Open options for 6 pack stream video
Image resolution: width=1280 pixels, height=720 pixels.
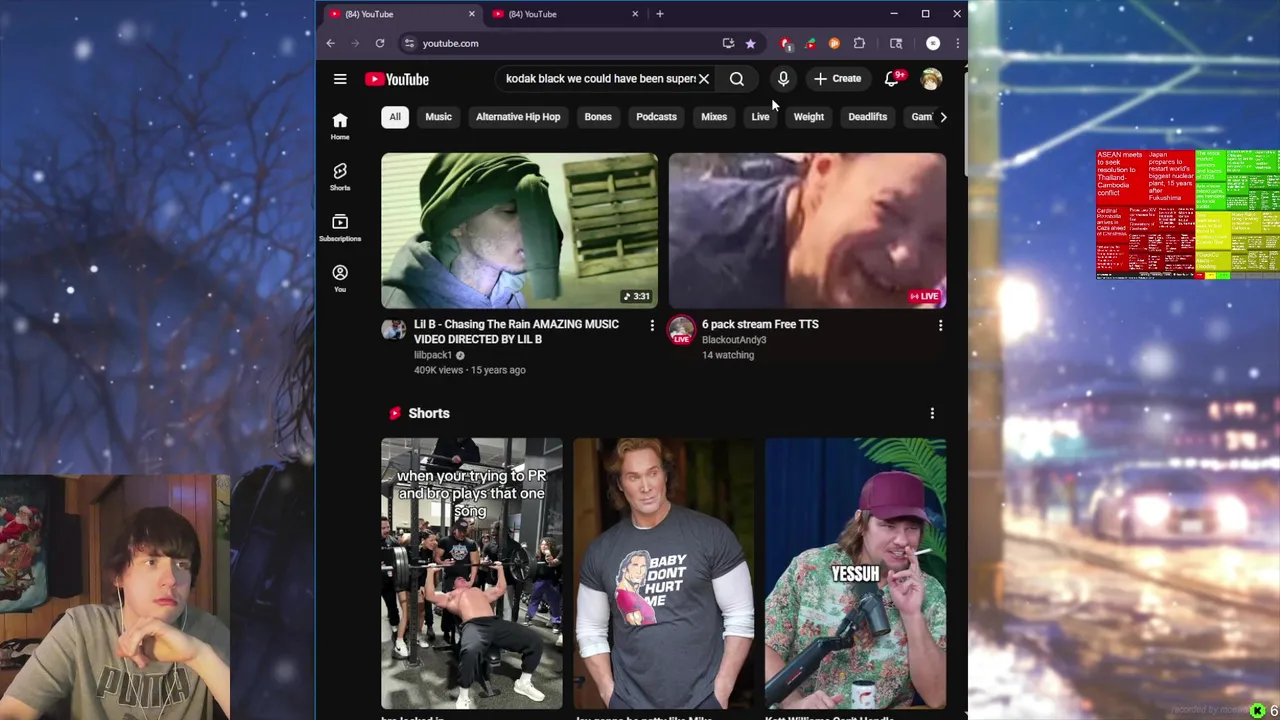pos(940,325)
